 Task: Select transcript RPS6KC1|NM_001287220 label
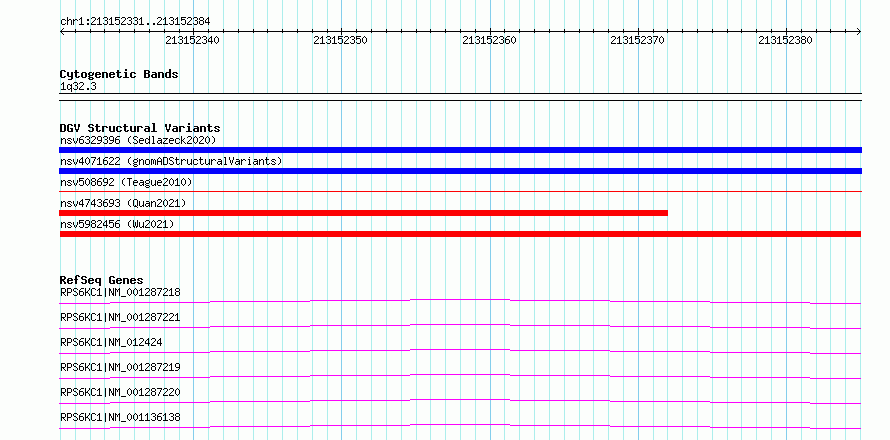(x=120, y=392)
